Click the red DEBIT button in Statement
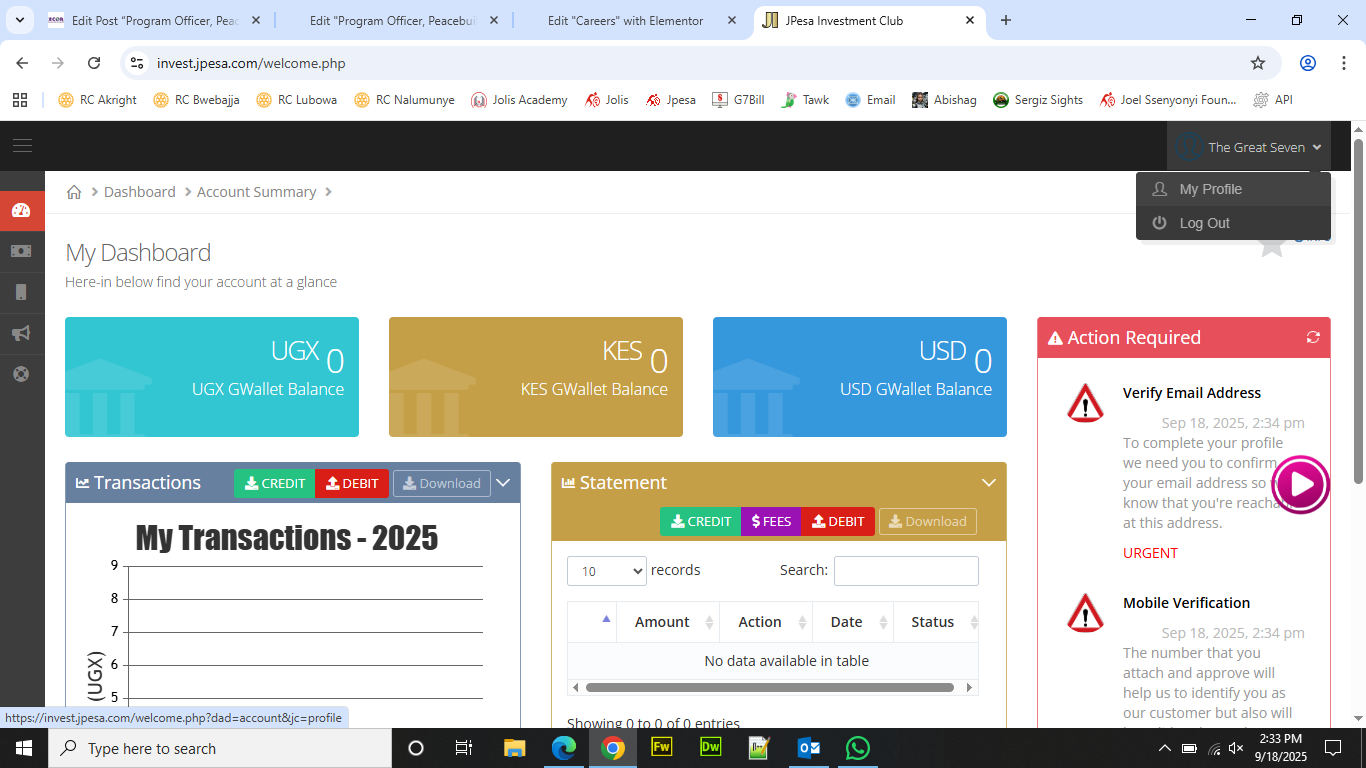 [838, 521]
